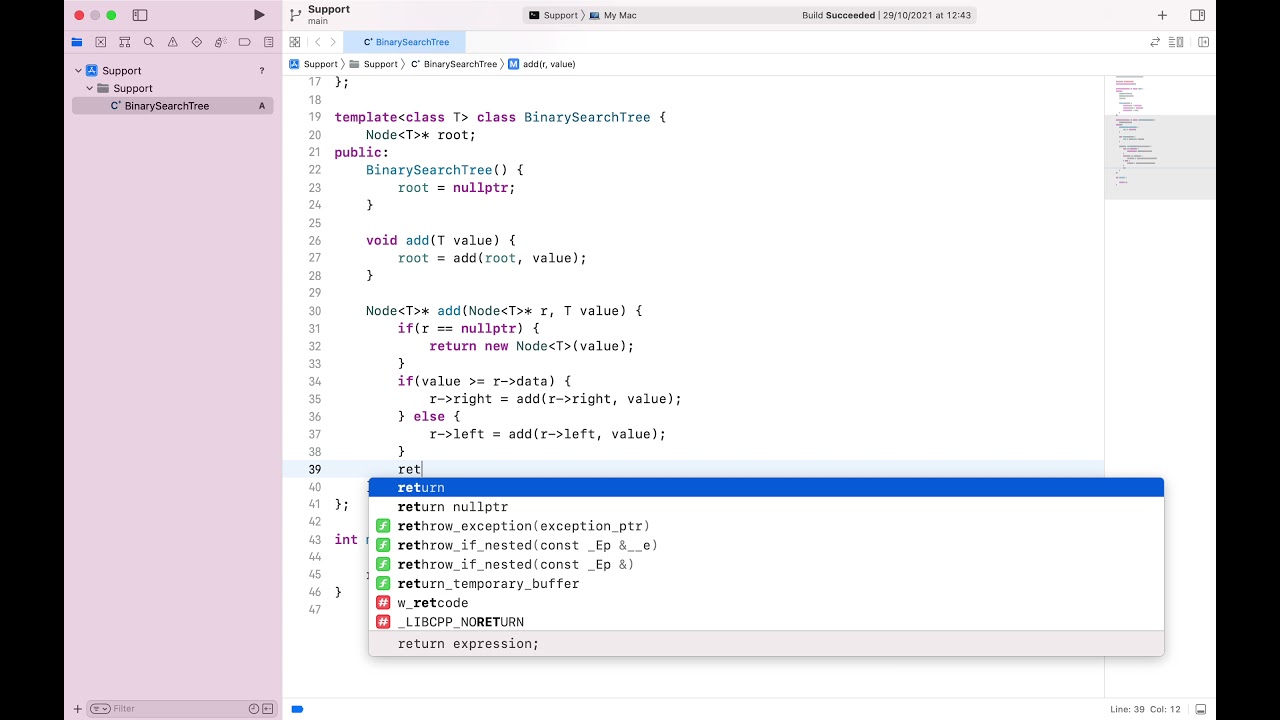Choose rethrow_exception(exception_ptr) completion
This screenshot has width=1280, height=720.
(766, 526)
